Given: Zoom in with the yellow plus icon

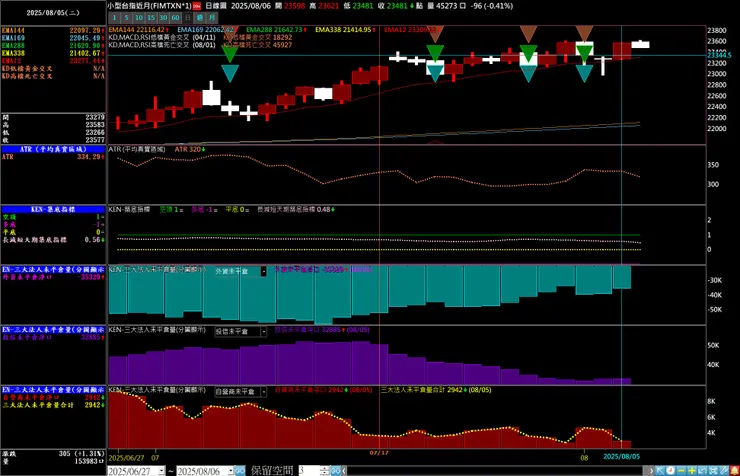Looking at the screenshot, I should pyautogui.click(x=692, y=470).
